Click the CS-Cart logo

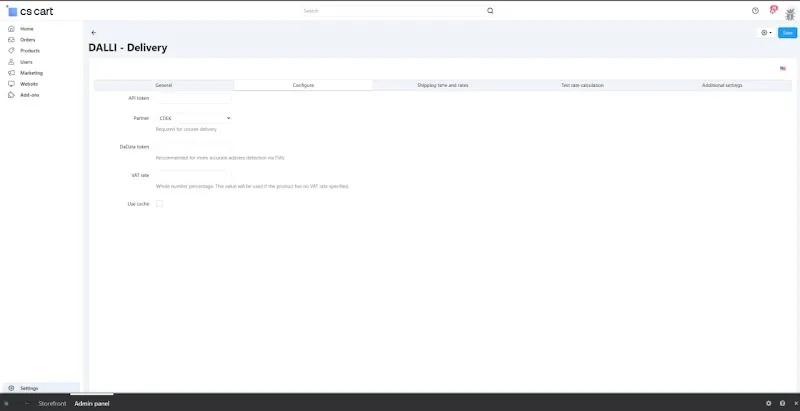30,11
